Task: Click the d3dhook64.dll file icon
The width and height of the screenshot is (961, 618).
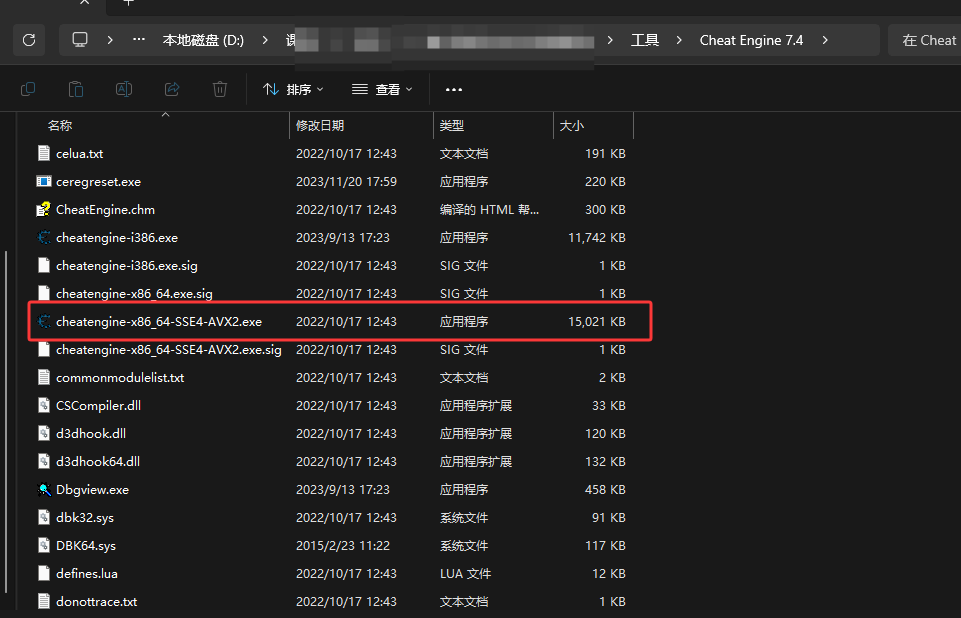Action: pyautogui.click(x=44, y=461)
